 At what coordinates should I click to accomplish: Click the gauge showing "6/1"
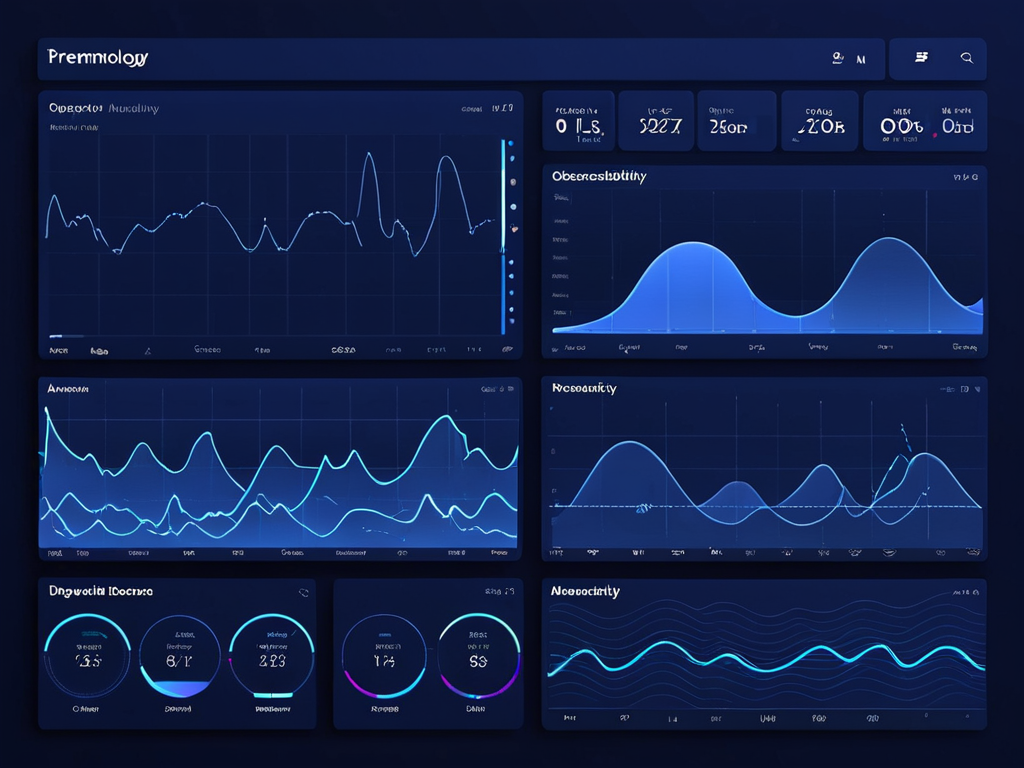coord(179,656)
